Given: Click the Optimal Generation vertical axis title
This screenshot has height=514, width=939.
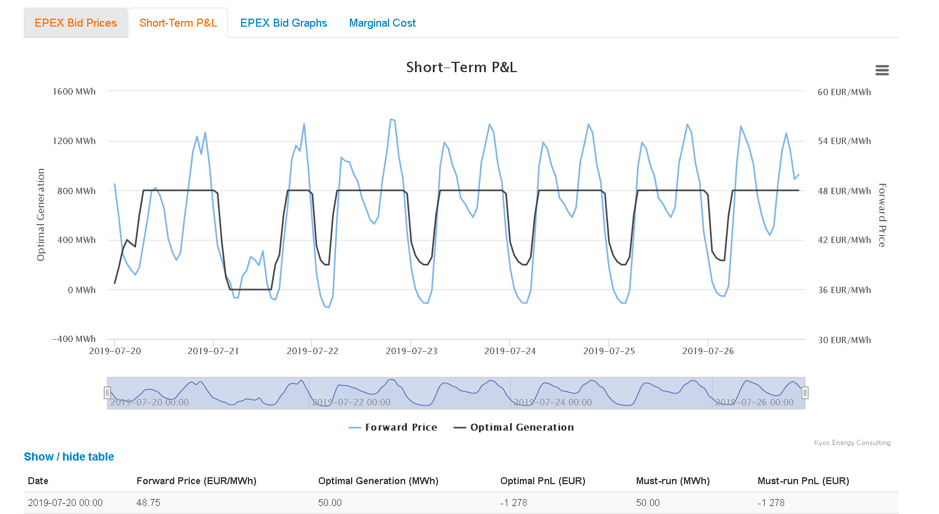Looking at the screenshot, I should coord(41,214).
